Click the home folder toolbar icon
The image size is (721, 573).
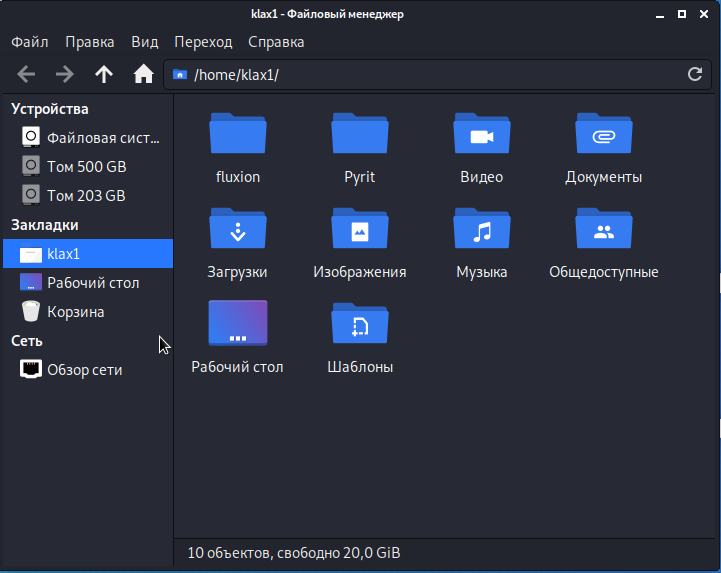coord(143,74)
